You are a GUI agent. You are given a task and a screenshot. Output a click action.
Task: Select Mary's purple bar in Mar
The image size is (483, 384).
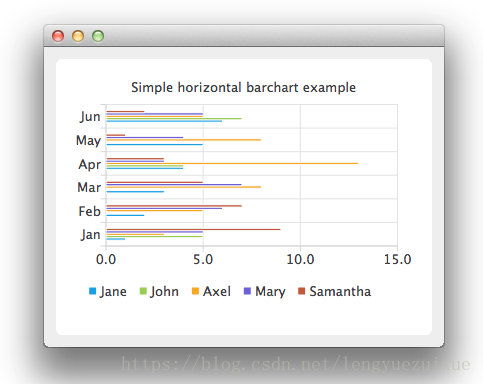pos(174,185)
